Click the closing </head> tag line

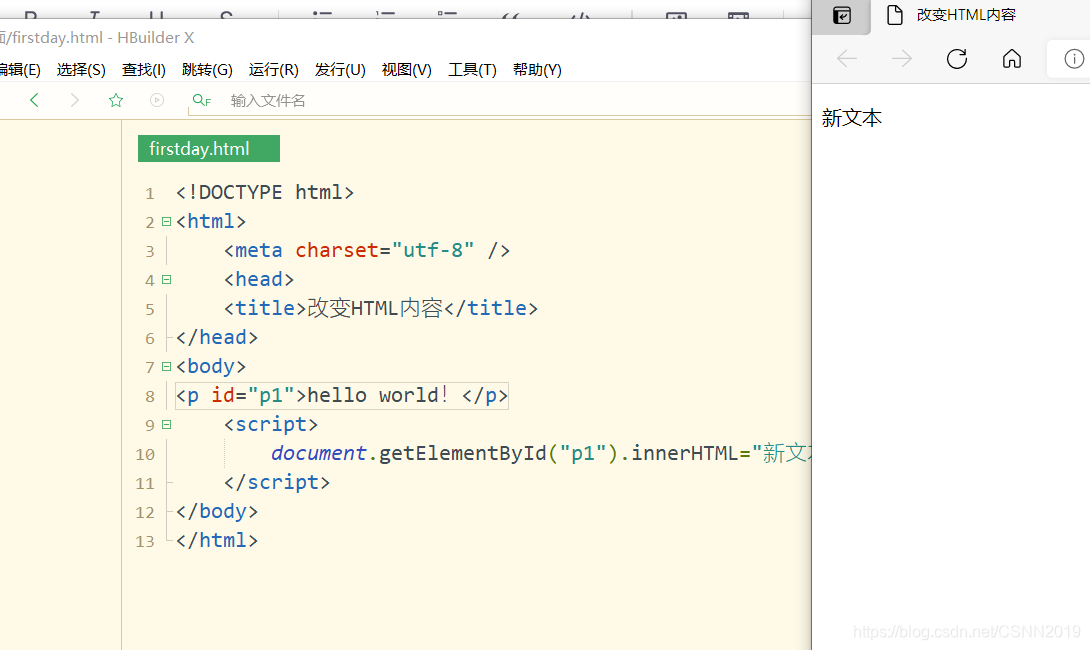coord(217,338)
